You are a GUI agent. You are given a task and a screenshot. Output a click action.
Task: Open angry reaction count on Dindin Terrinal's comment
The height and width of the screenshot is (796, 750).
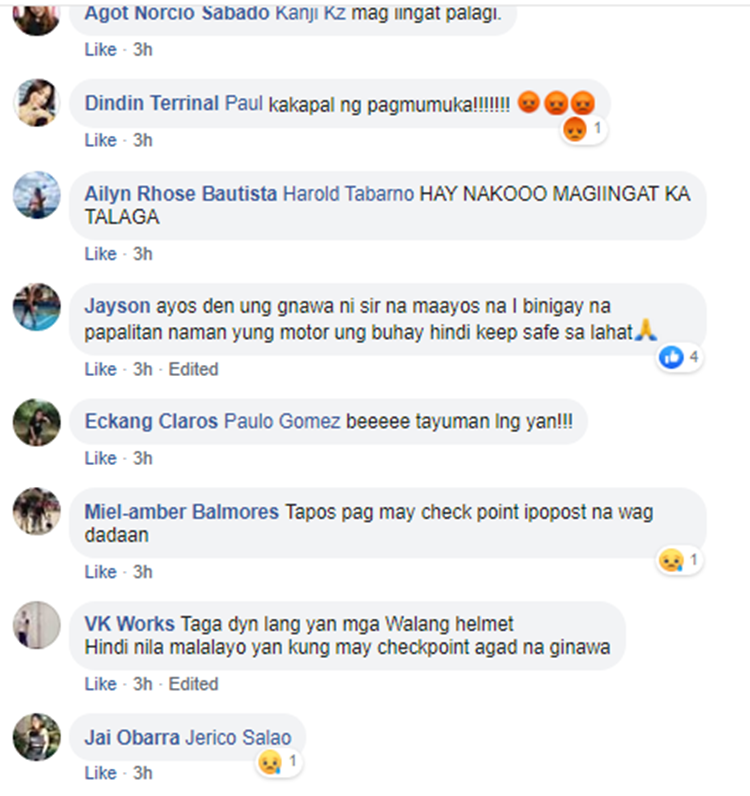tap(583, 129)
